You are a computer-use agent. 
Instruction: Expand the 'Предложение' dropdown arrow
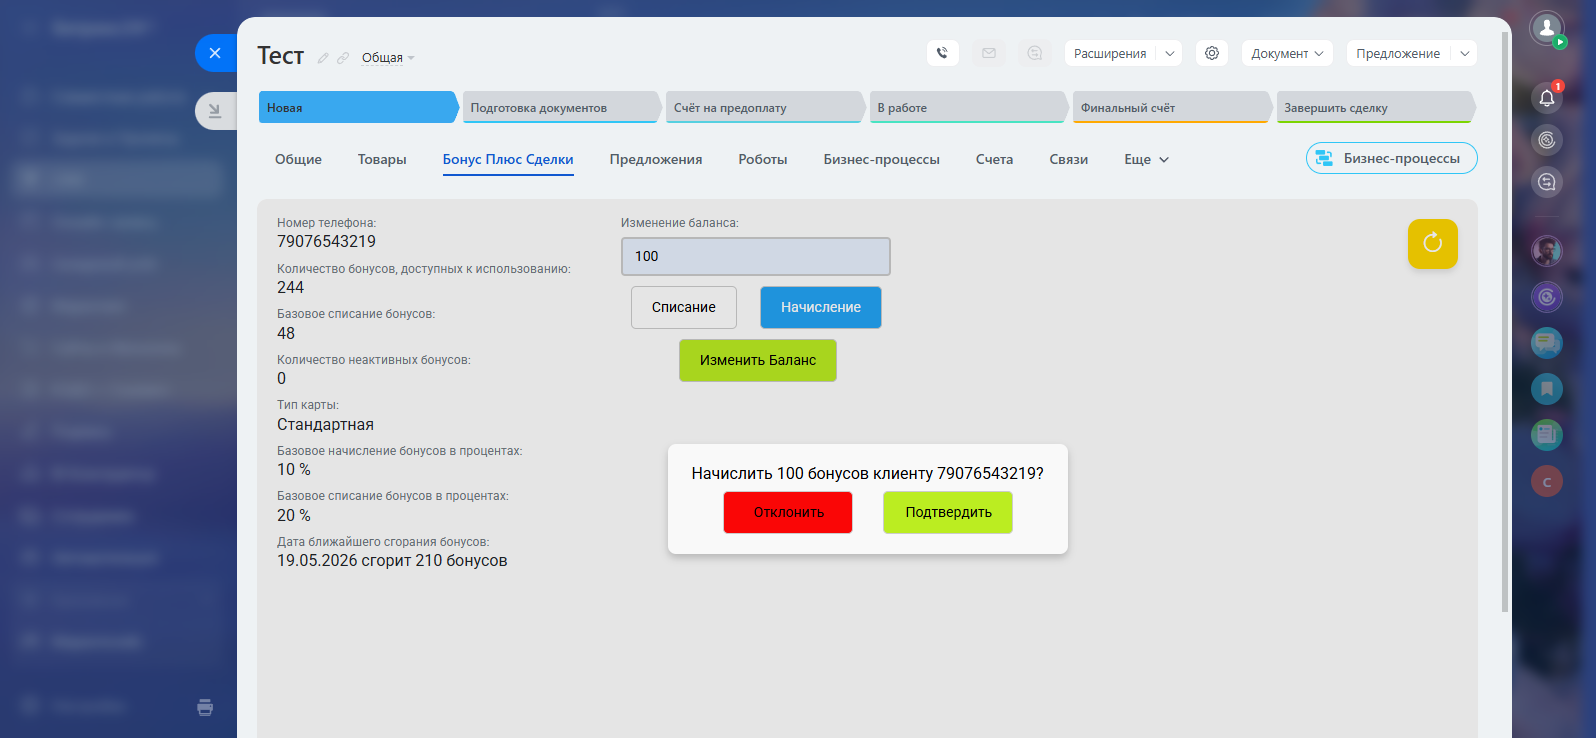(1465, 54)
